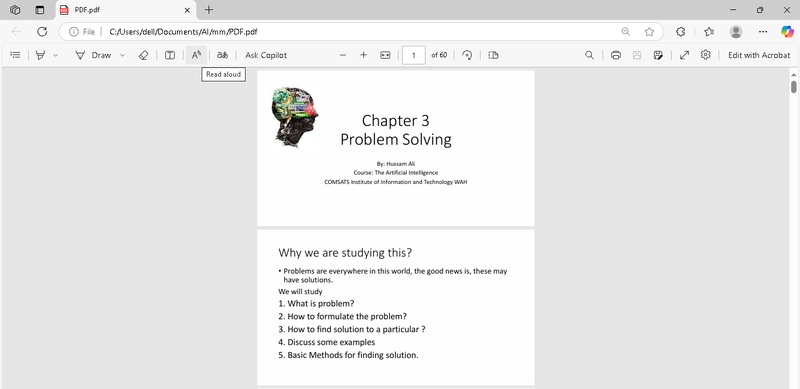
Task: Start Read aloud
Action: [x=196, y=55]
